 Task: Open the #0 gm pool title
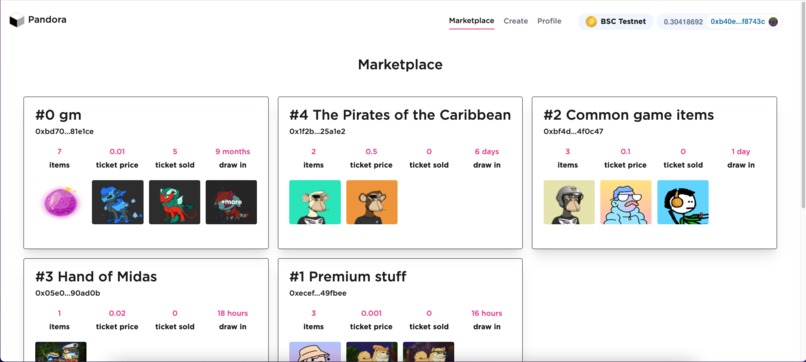pos(58,115)
